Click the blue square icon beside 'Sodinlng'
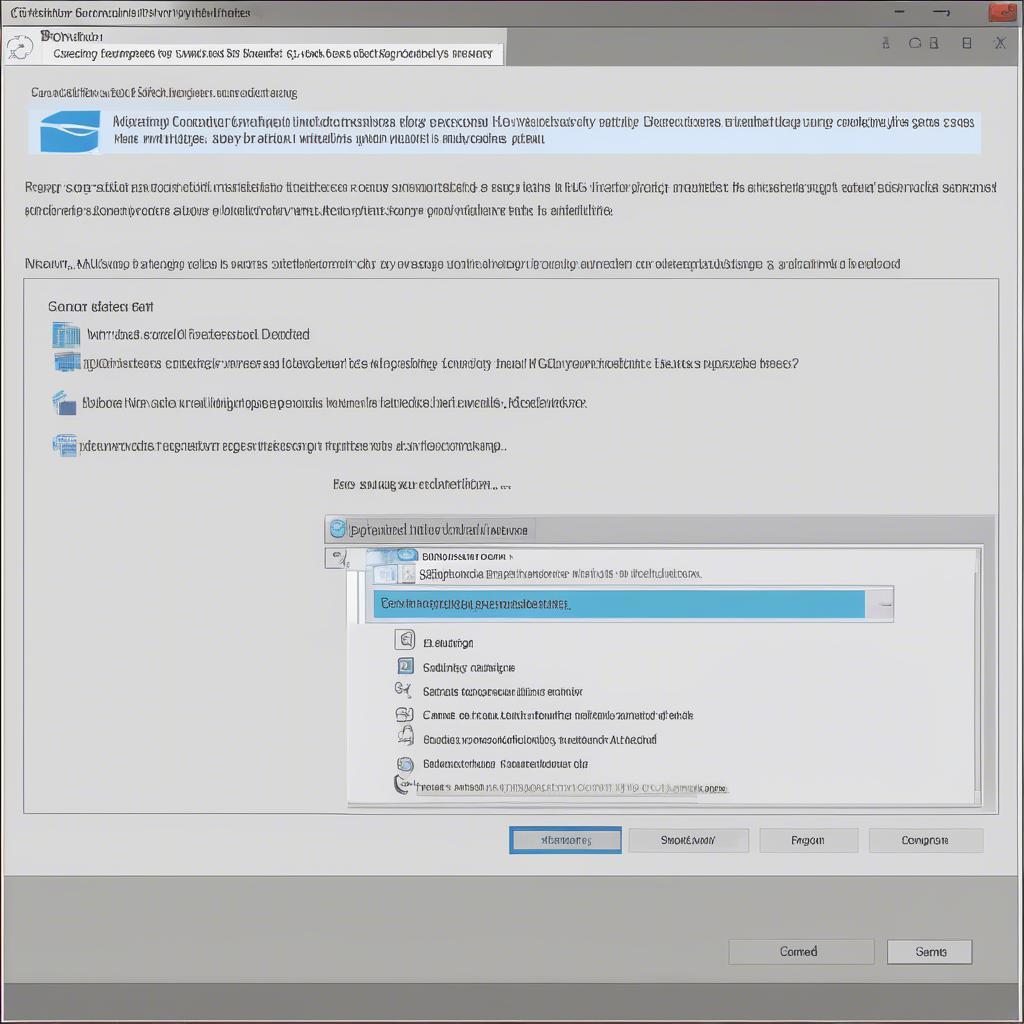This screenshot has width=1024, height=1024. [405, 666]
